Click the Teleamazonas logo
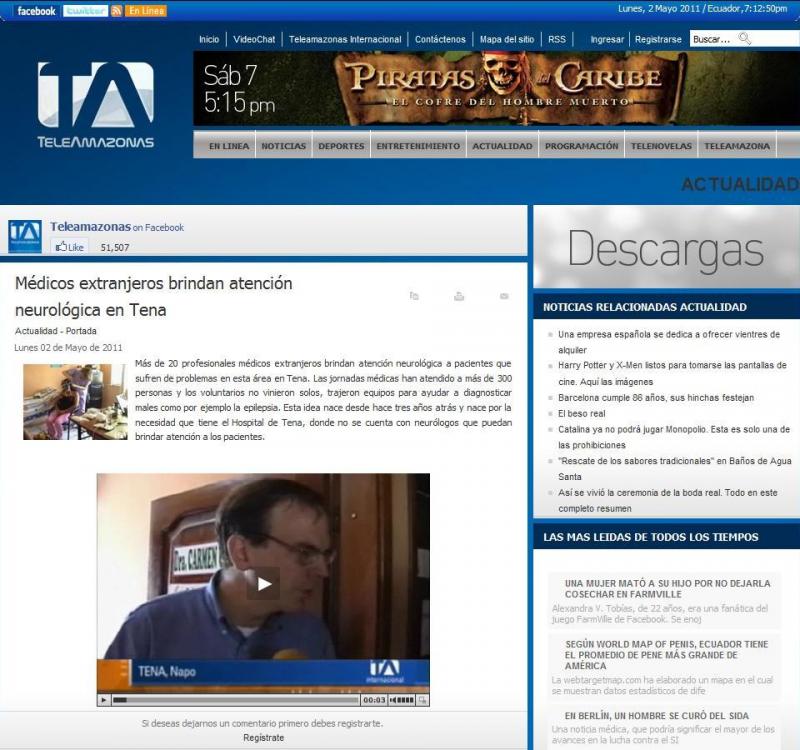This screenshot has width=800, height=750. [x=96, y=105]
